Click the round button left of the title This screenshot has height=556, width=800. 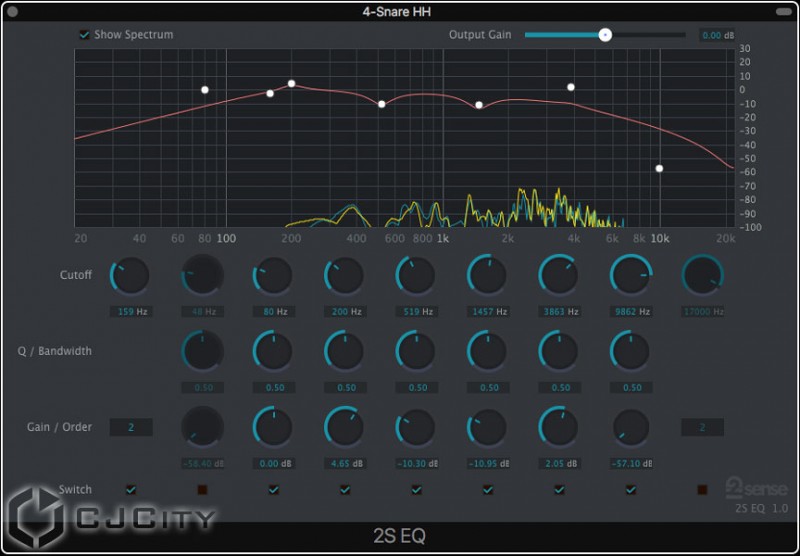pos(12,12)
